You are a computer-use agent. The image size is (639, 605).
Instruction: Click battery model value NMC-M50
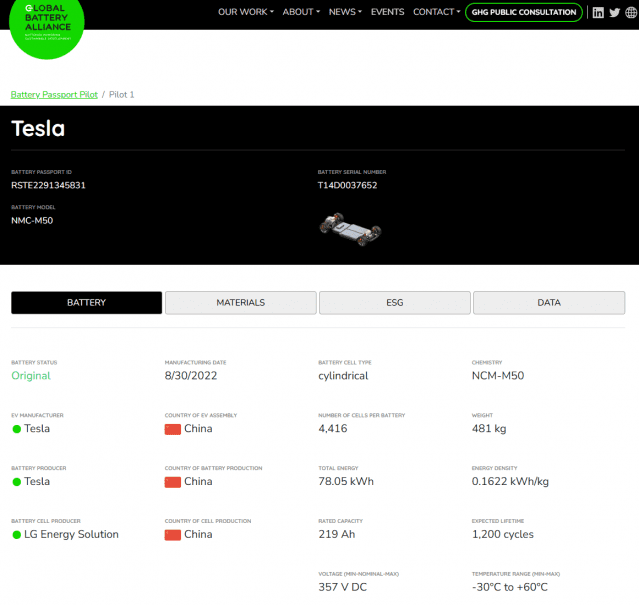click(32, 221)
